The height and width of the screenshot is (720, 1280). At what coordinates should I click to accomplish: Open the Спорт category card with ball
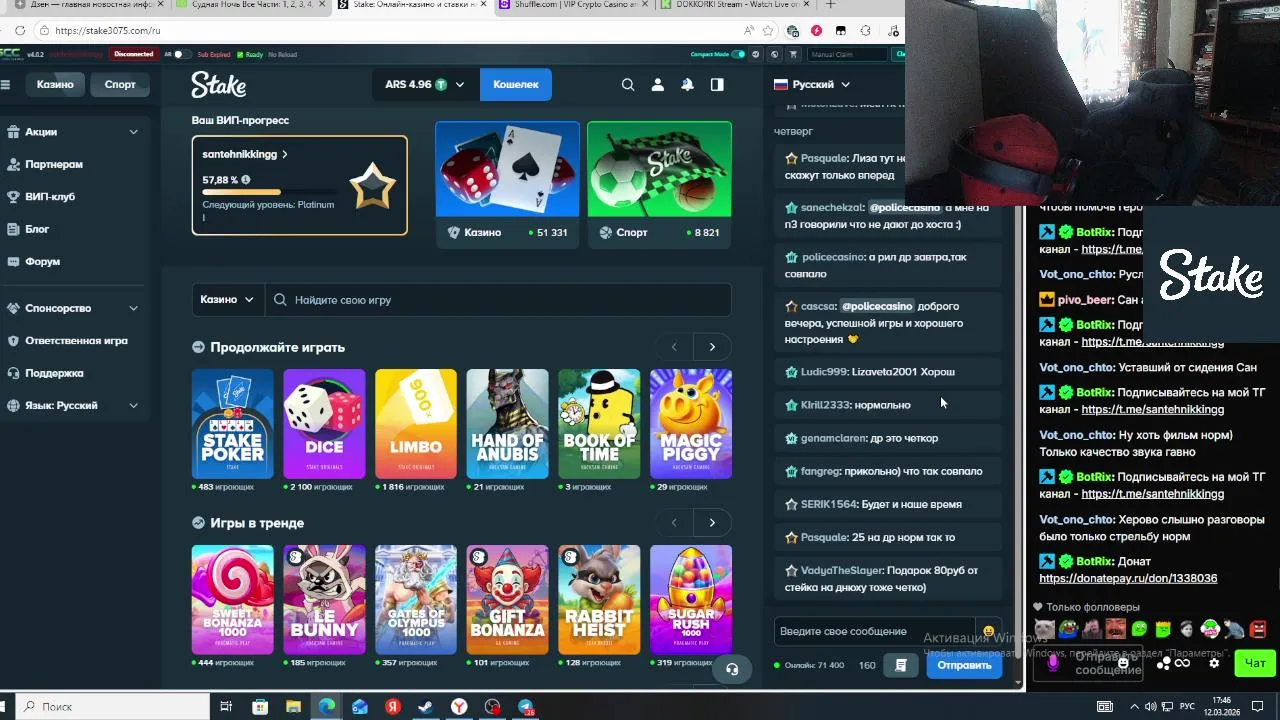(659, 184)
